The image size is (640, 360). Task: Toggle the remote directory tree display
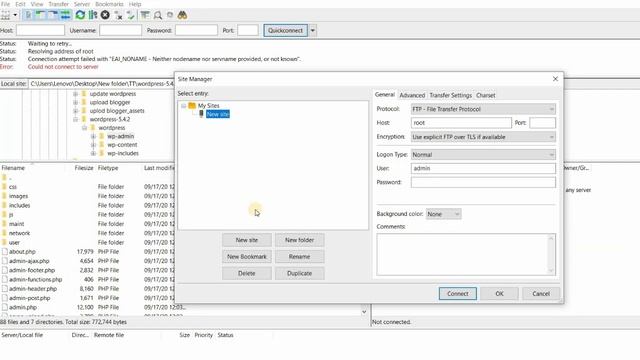[x=53, y=15]
